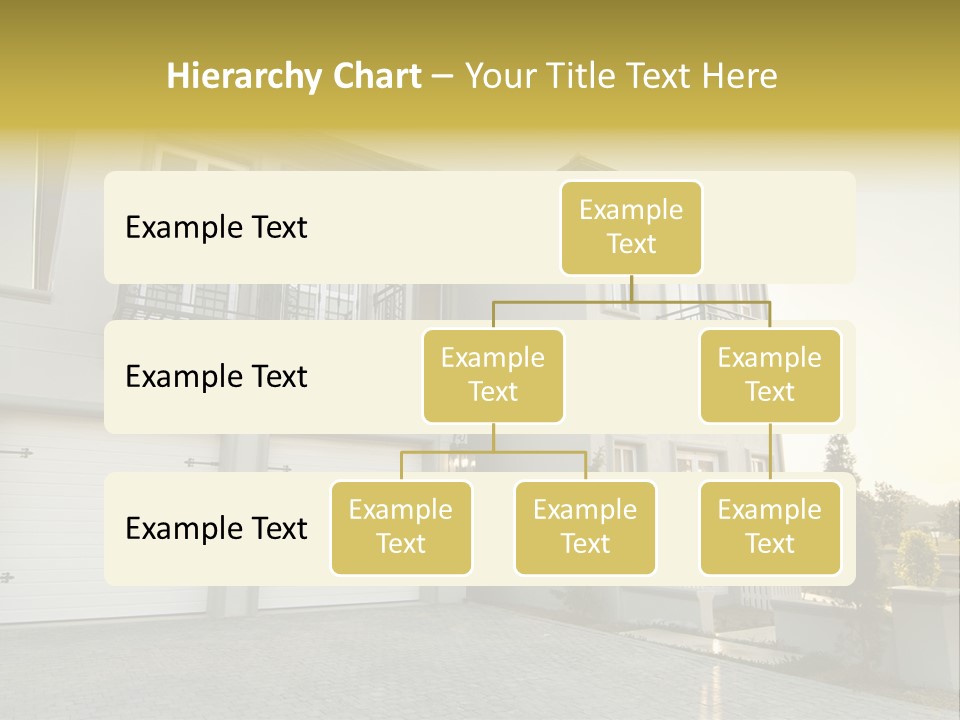
Task: Click the second row's Example Text label
Action: [216, 376]
